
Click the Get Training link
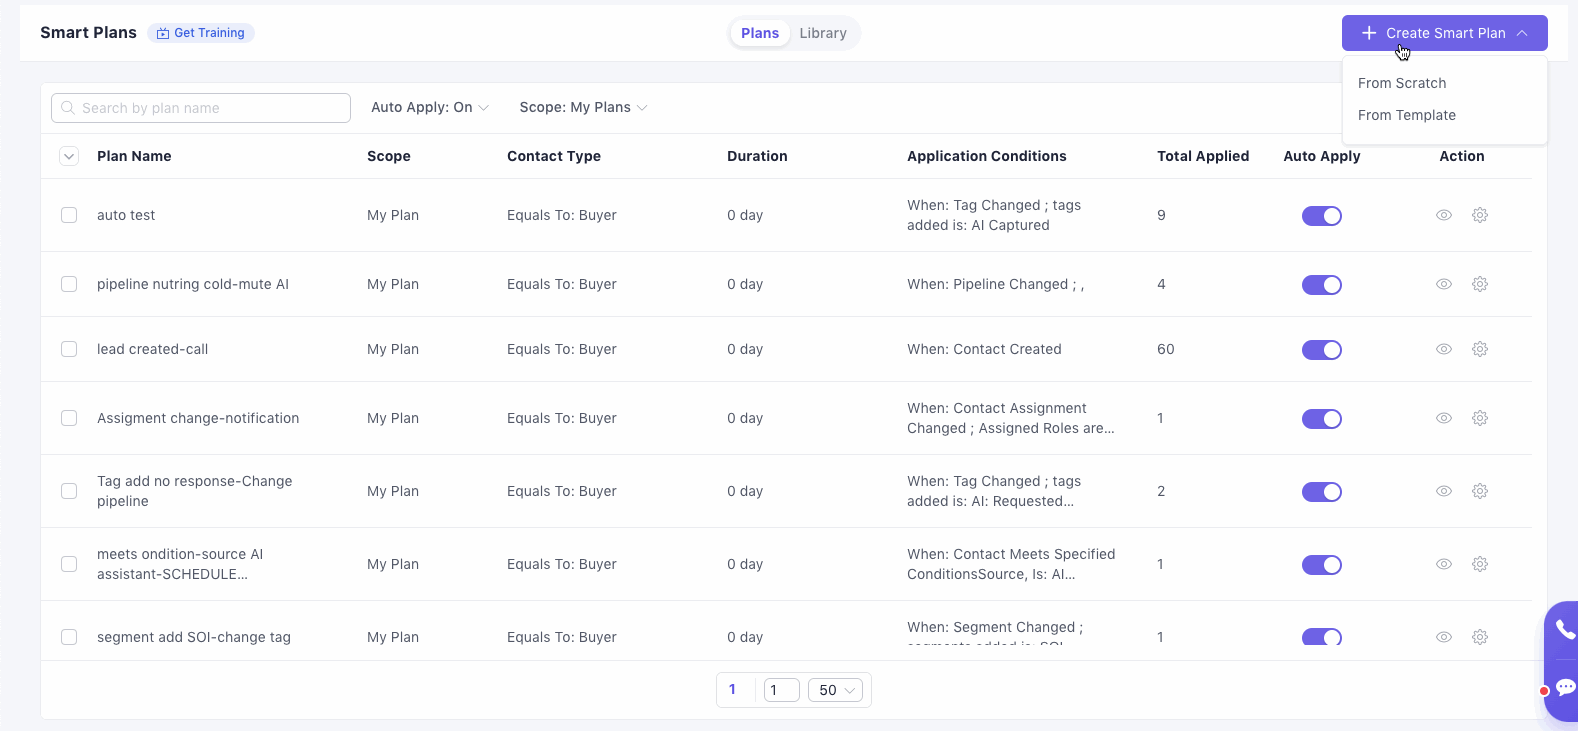pos(201,33)
